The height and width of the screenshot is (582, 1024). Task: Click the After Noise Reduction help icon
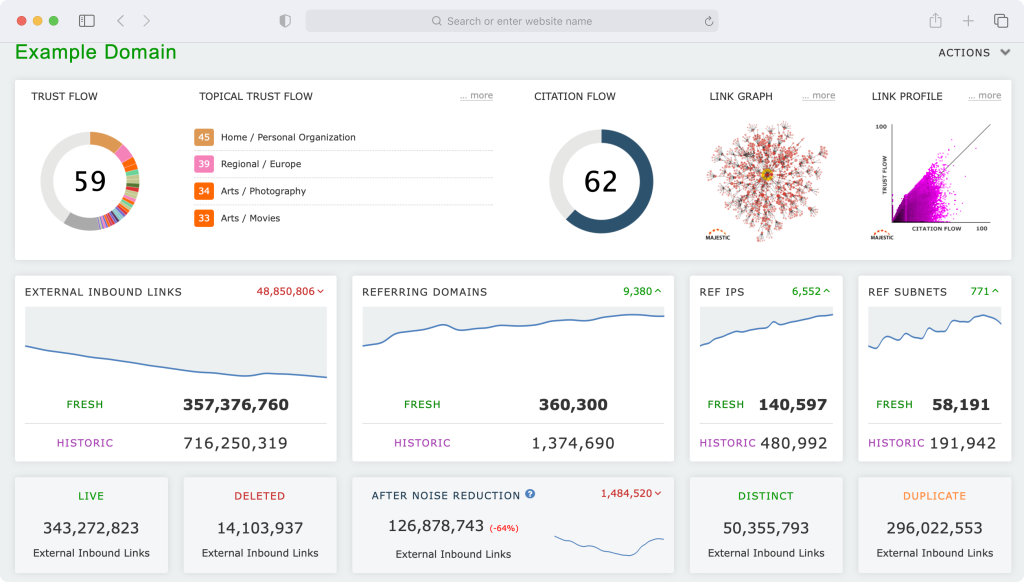tap(530, 494)
